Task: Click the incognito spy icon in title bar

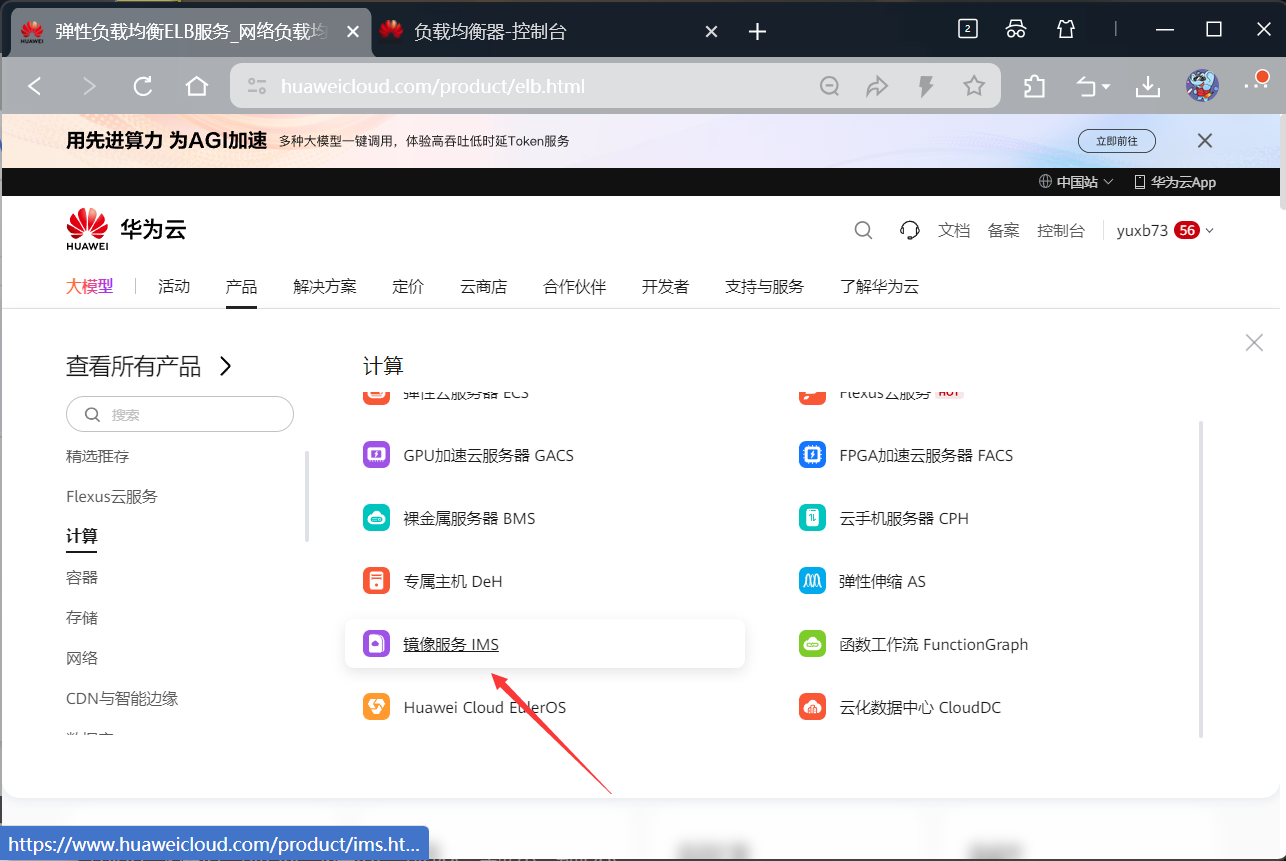Action: (1016, 29)
